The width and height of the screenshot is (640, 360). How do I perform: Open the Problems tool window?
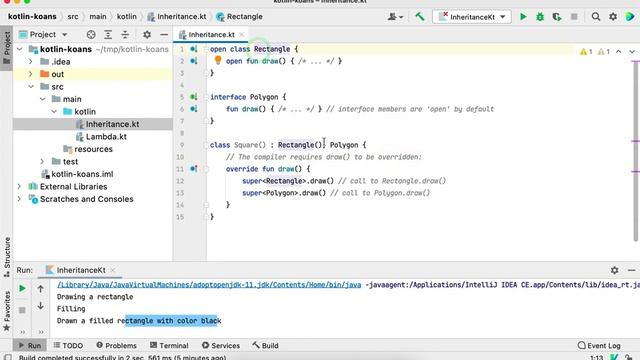click(116, 346)
